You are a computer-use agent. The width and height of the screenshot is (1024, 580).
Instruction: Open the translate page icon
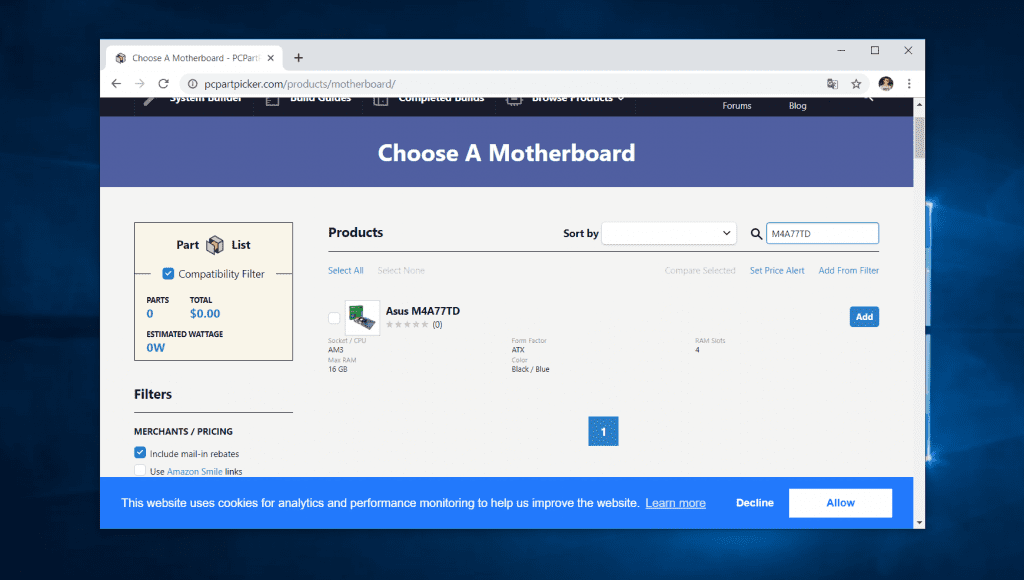tap(832, 84)
